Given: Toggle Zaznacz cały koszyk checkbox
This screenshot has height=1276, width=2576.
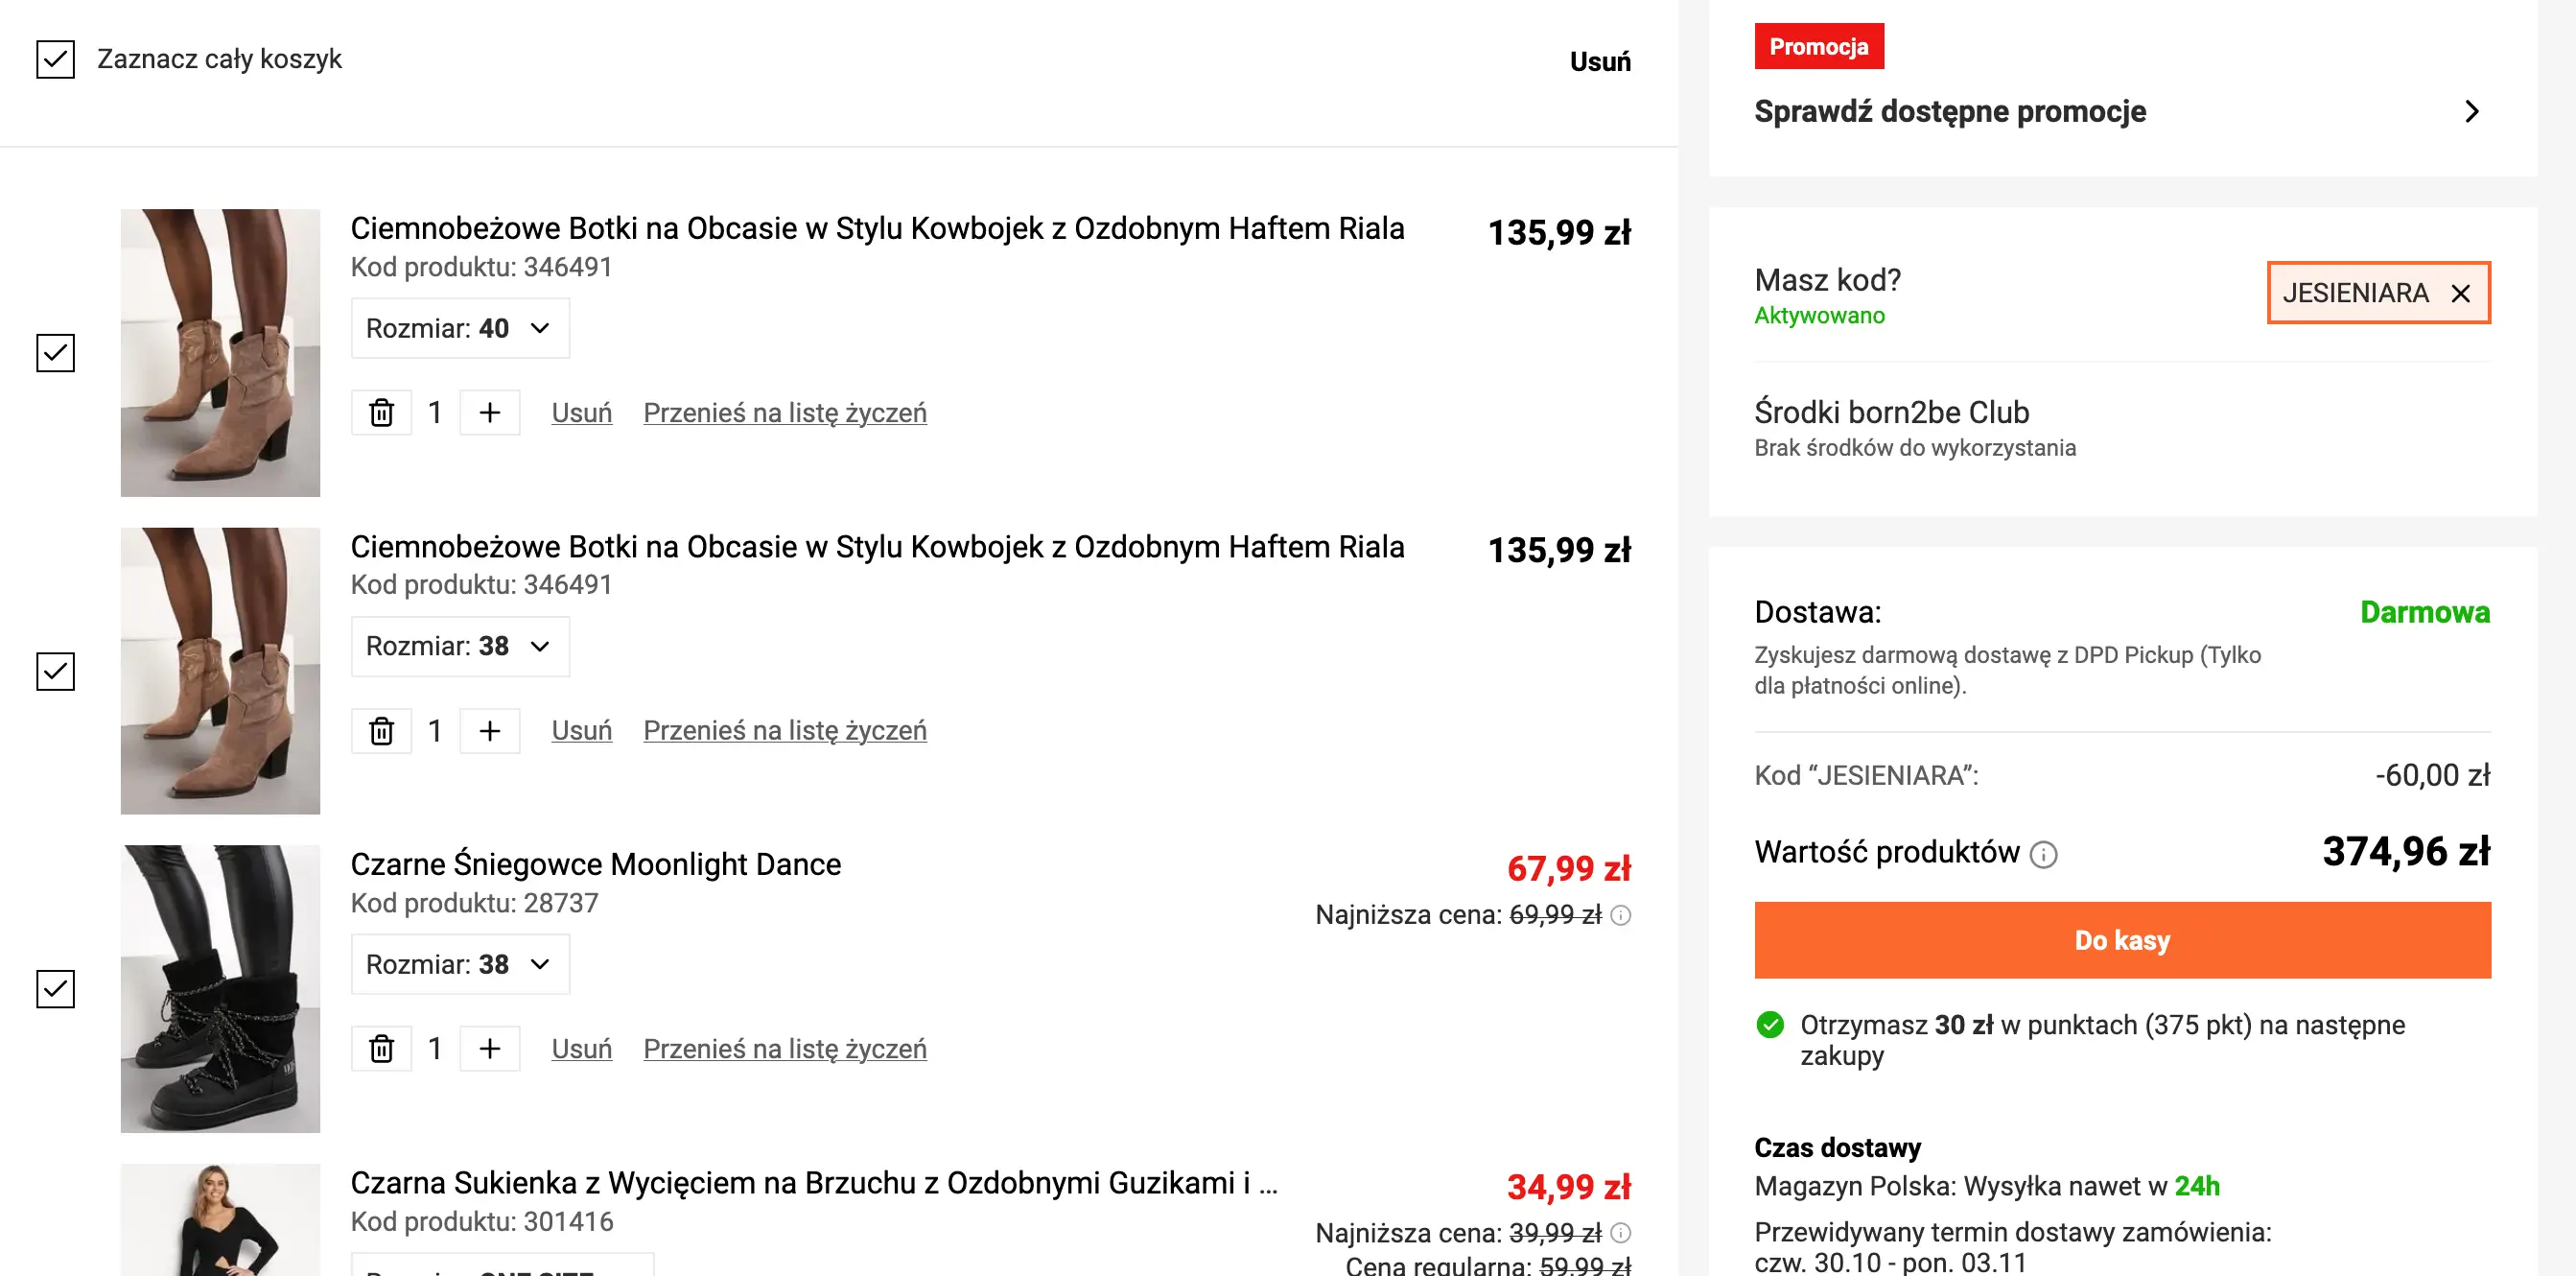Looking at the screenshot, I should point(56,59).
